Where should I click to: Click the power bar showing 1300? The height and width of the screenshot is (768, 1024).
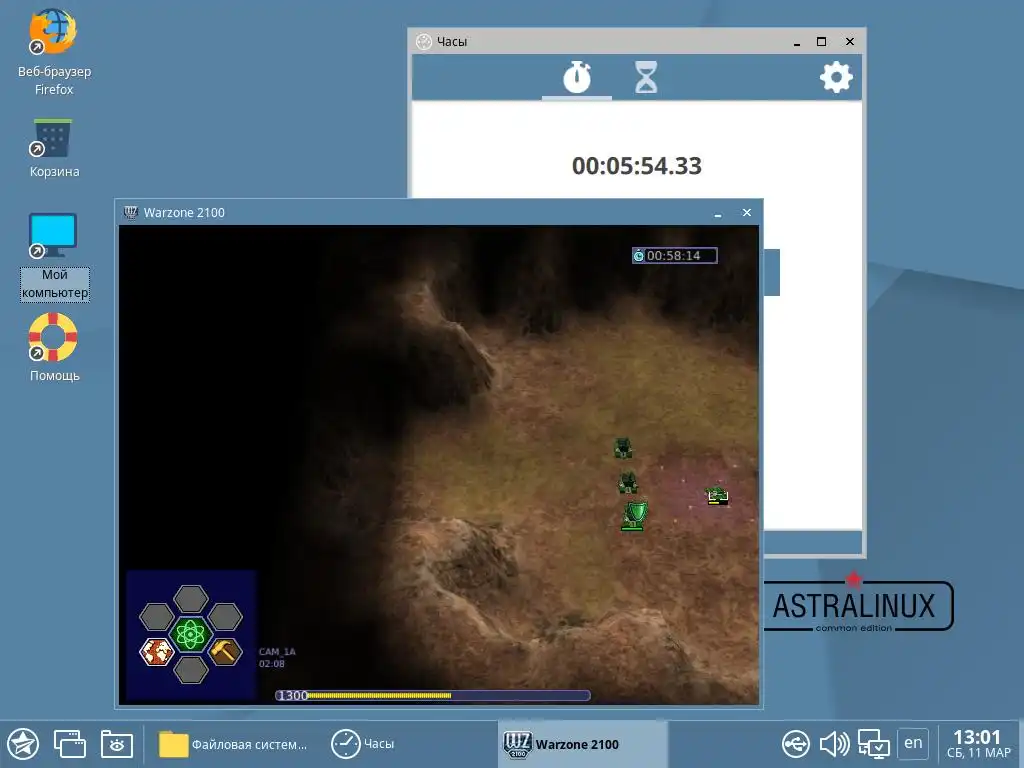coord(432,696)
